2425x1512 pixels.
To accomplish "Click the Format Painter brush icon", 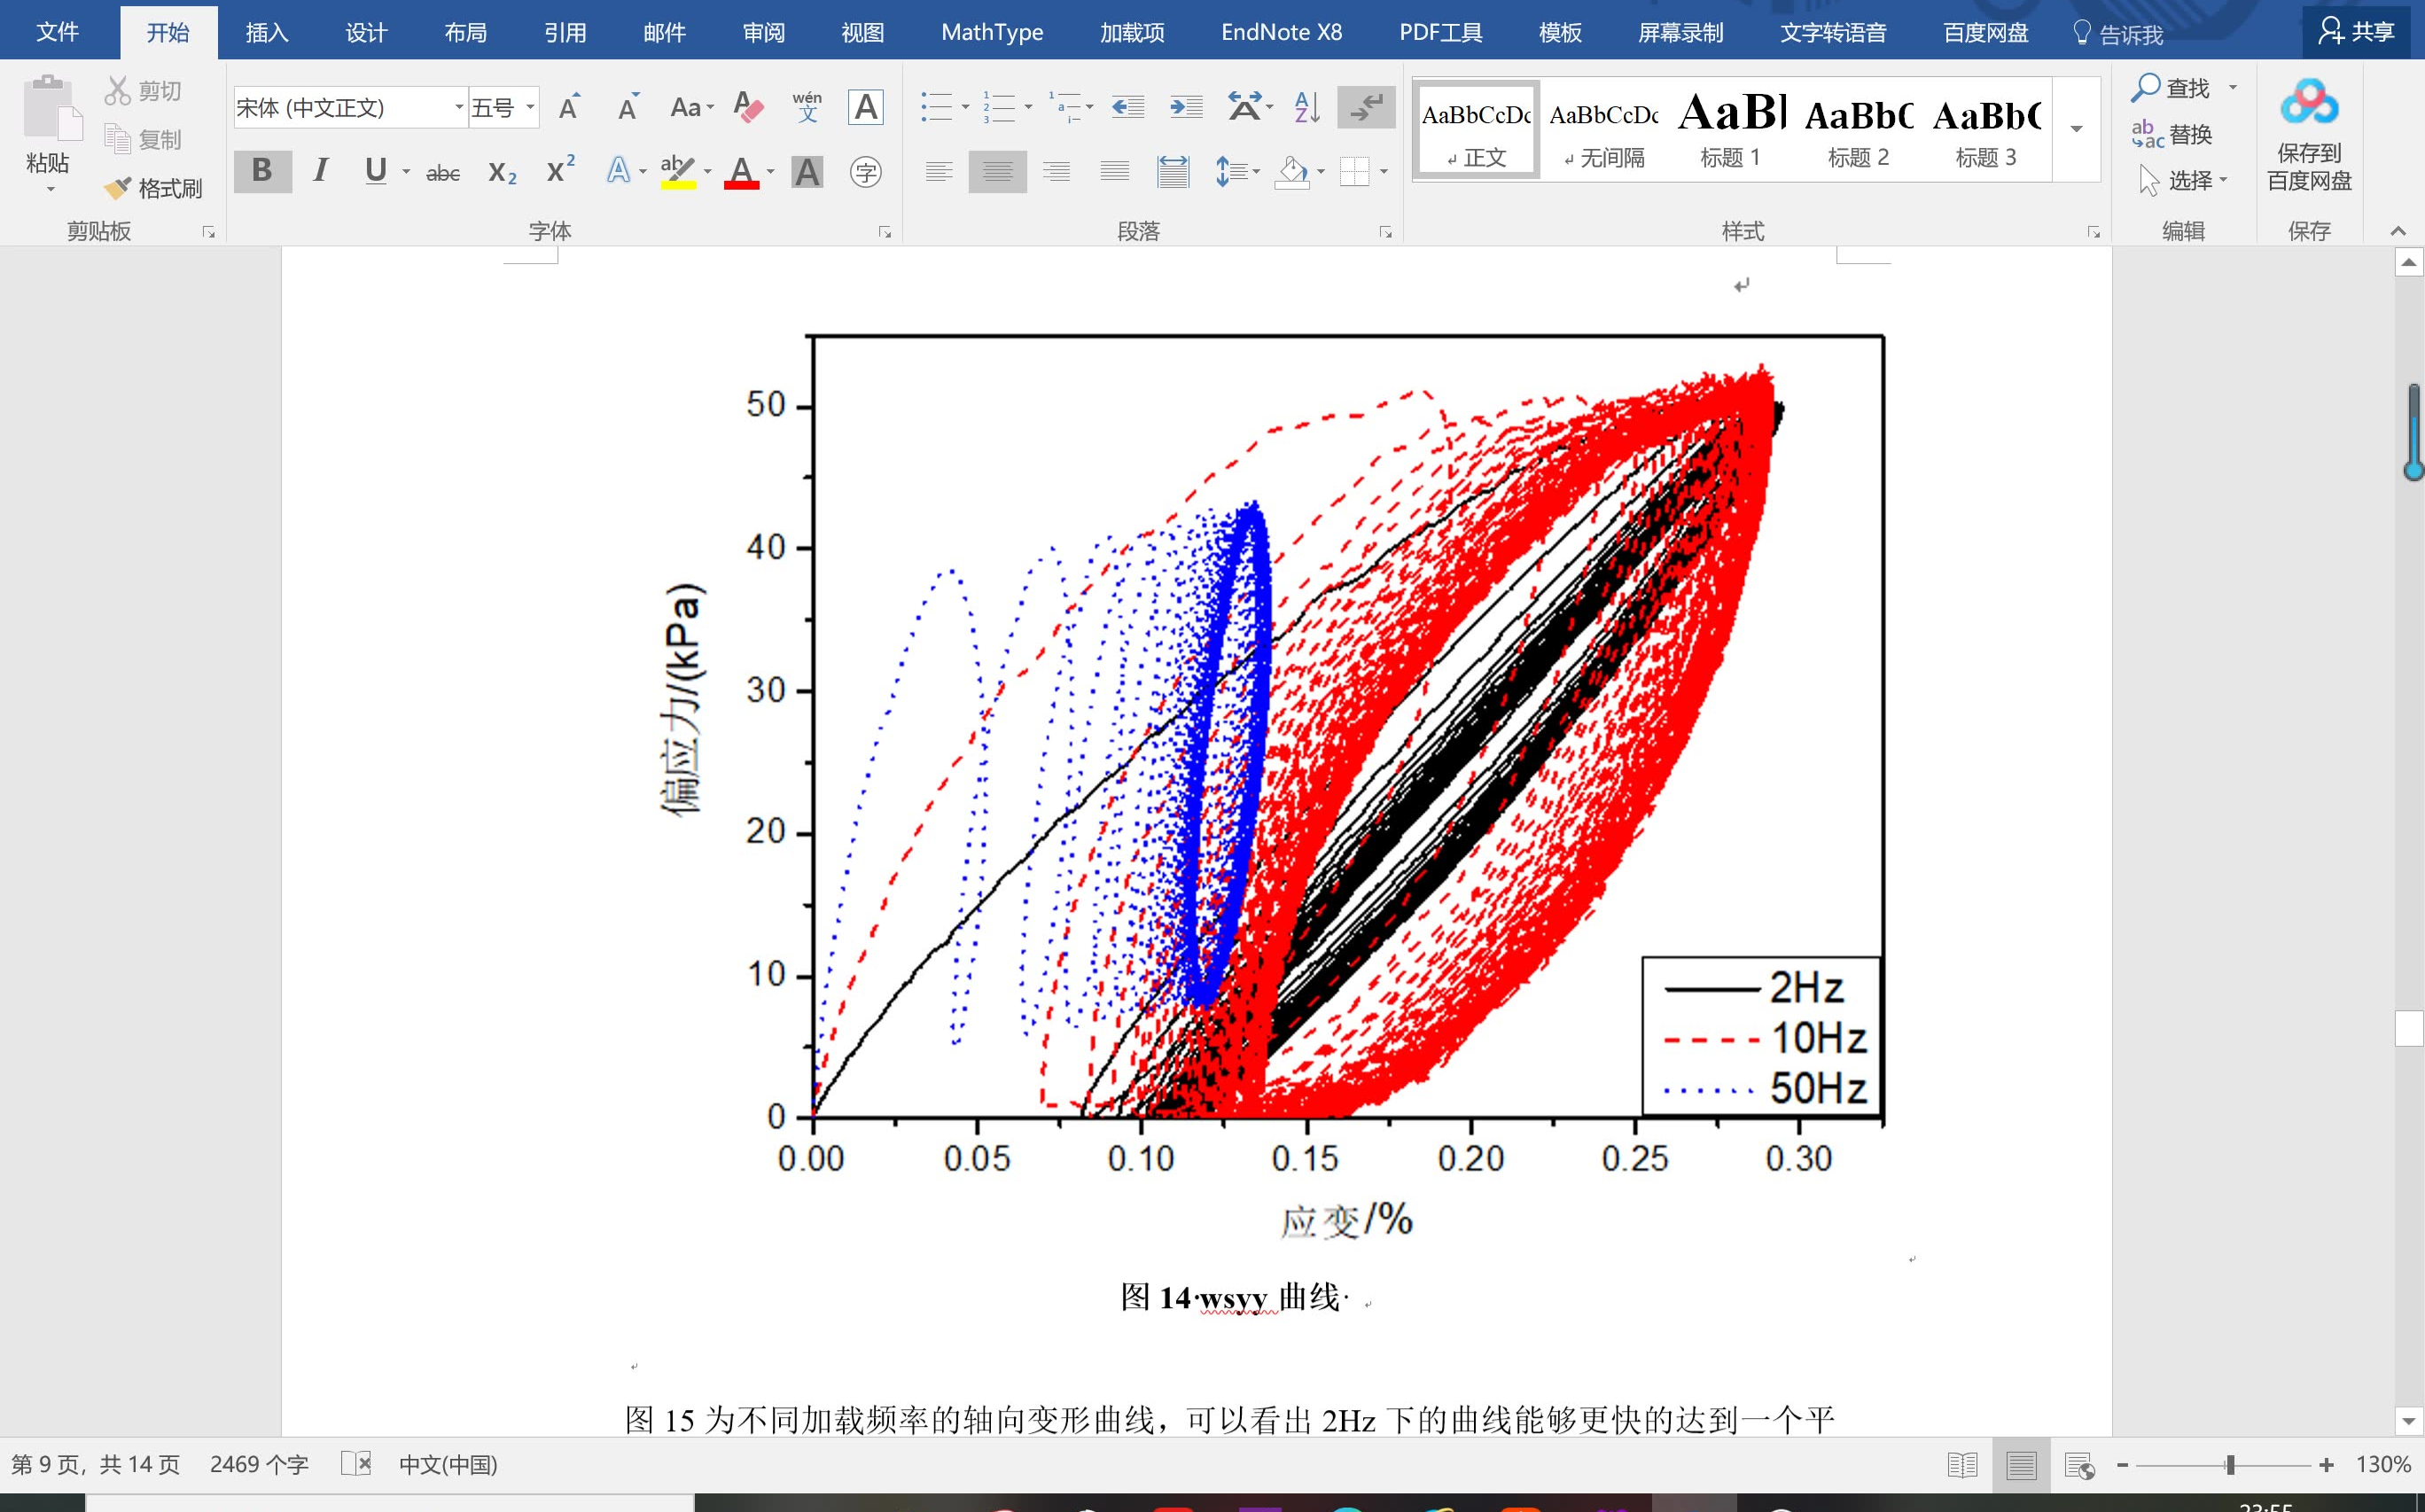I will coord(118,188).
